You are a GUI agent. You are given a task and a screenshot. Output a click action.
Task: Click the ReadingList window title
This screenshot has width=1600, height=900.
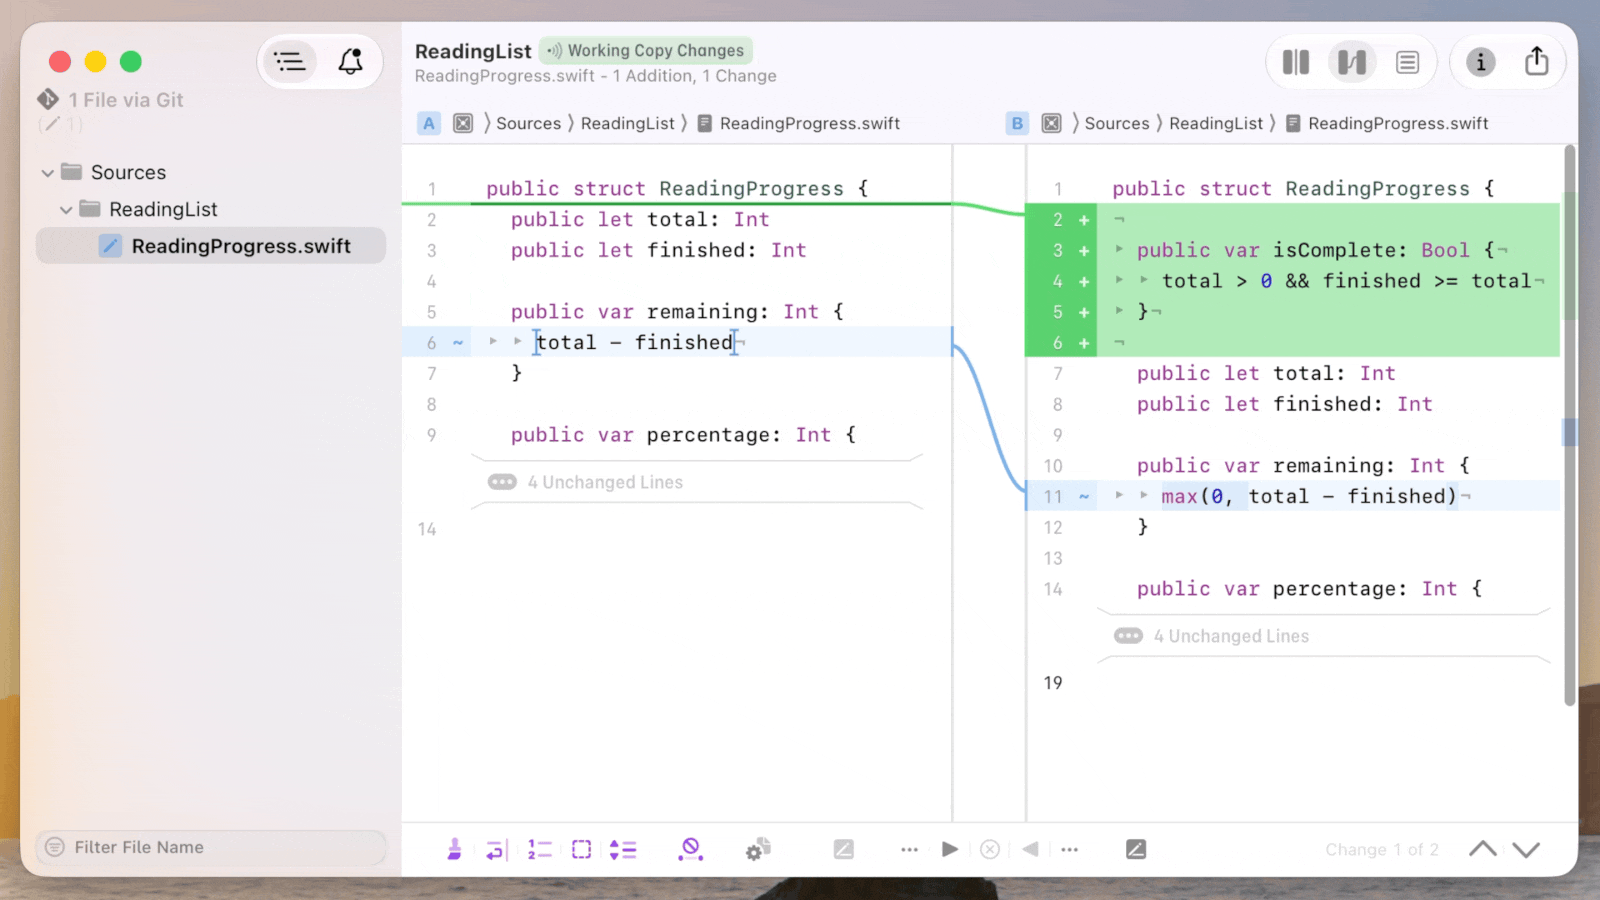[473, 51]
